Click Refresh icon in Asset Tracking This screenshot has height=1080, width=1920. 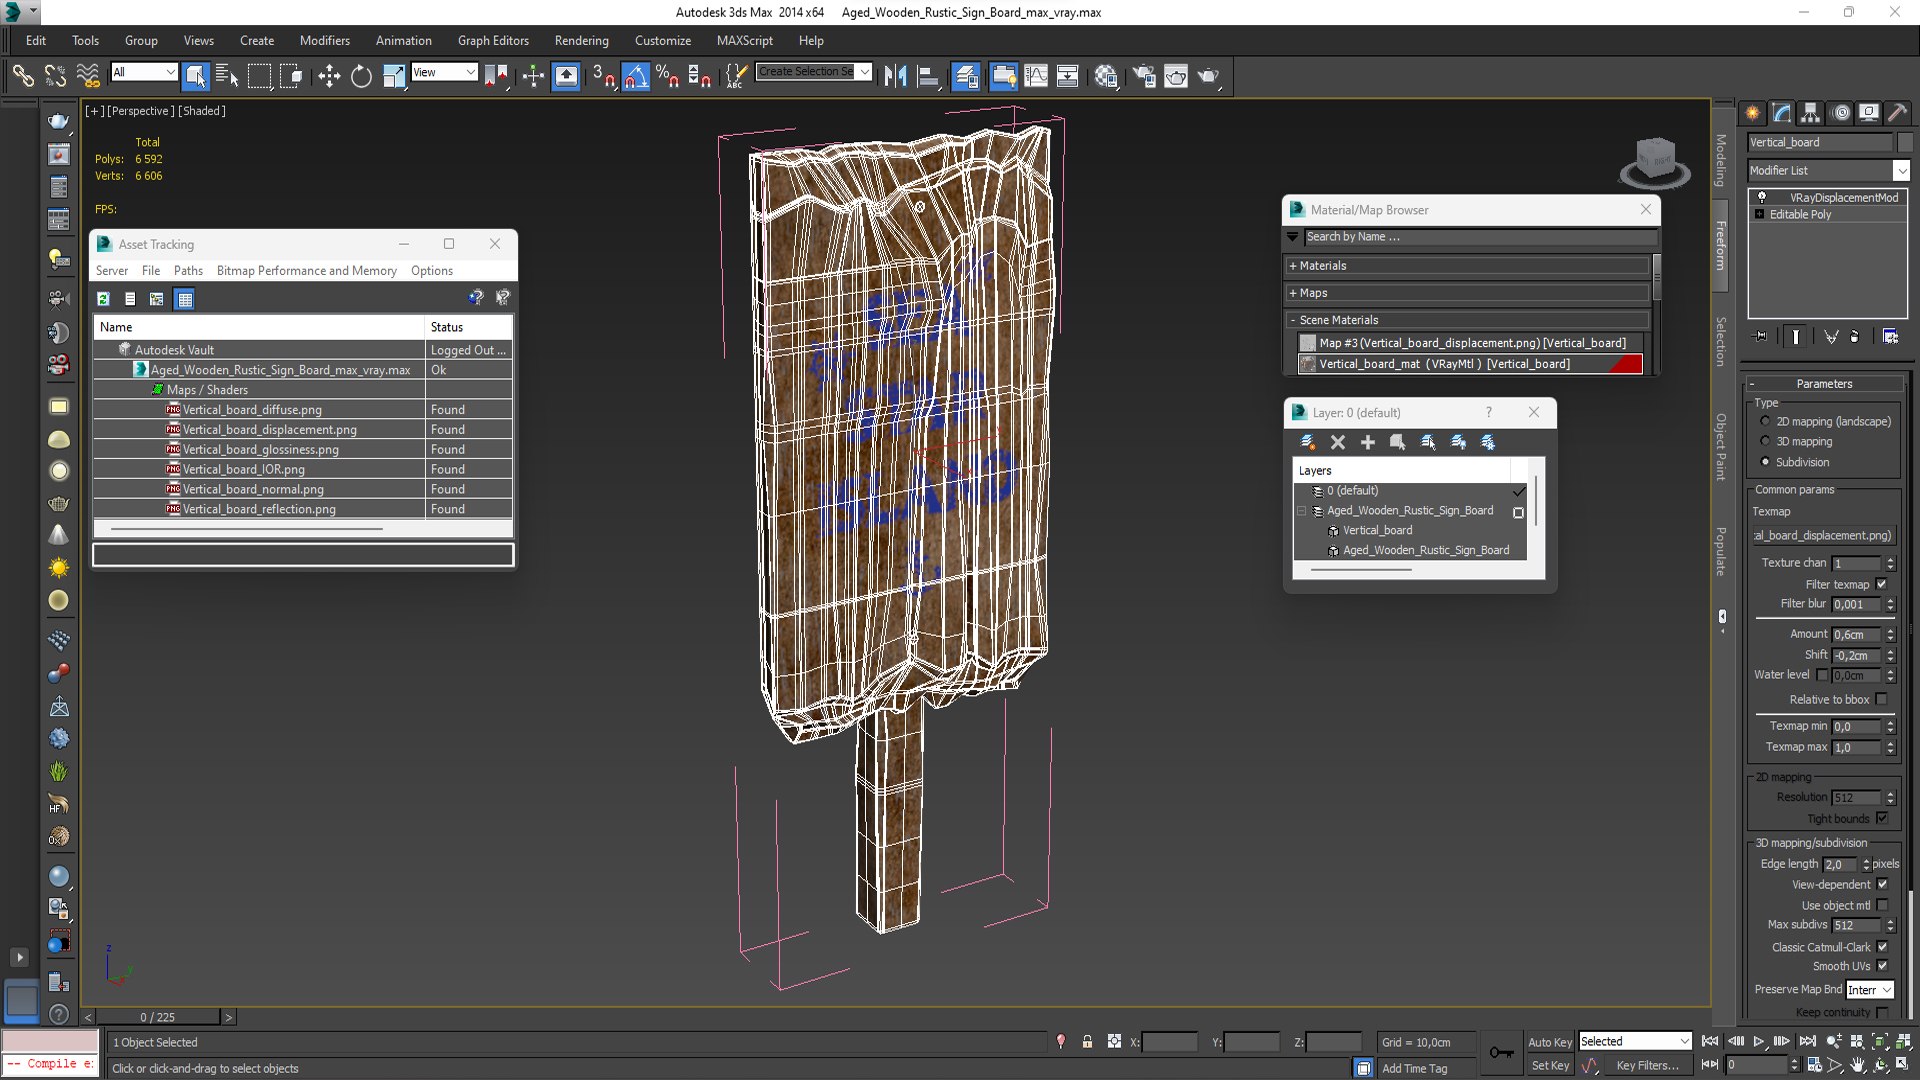tap(103, 298)
